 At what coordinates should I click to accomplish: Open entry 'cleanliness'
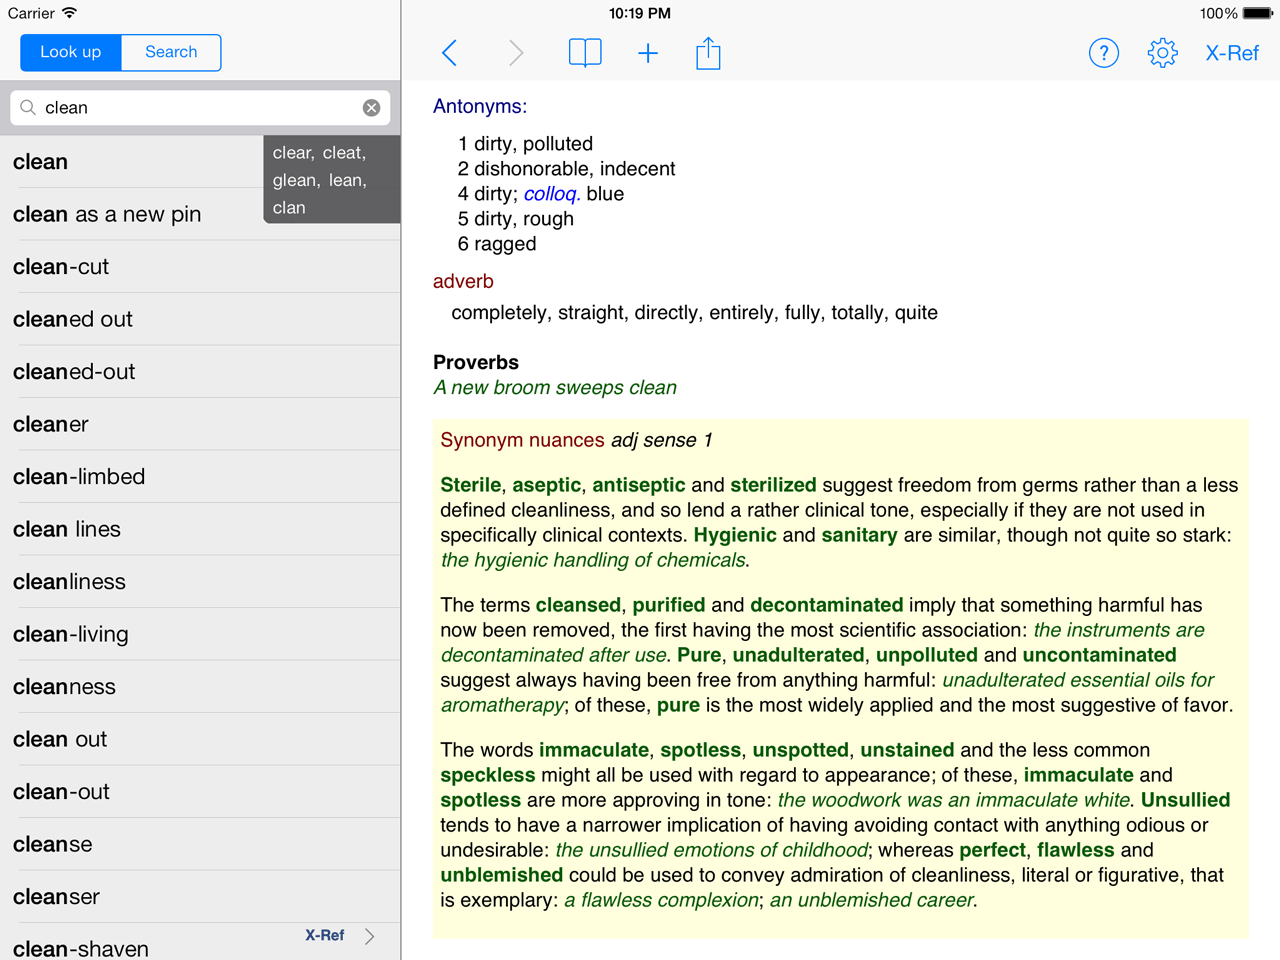point(200,582)
